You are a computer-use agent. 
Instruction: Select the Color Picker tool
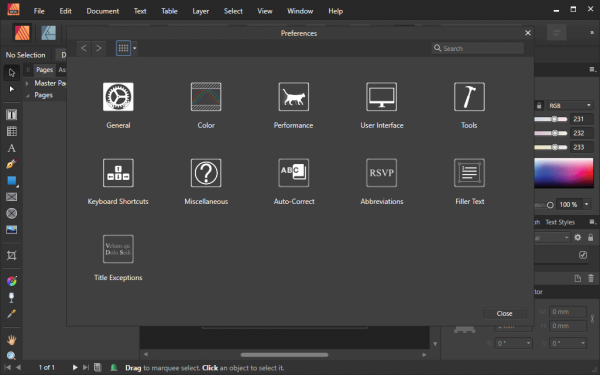(11, 314)
